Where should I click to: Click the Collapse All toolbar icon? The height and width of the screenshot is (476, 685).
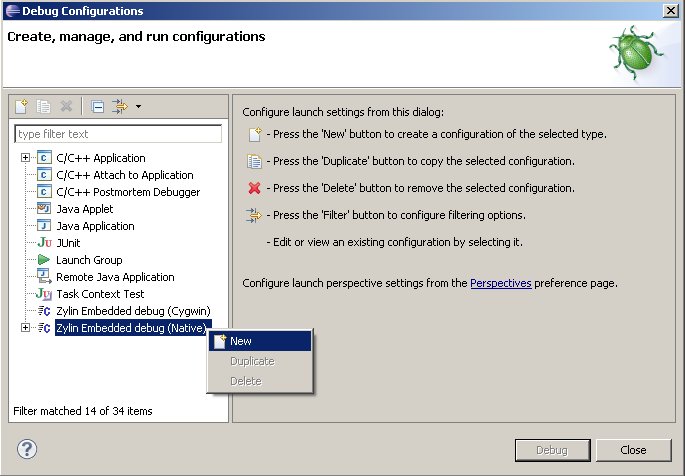point(97,106)
